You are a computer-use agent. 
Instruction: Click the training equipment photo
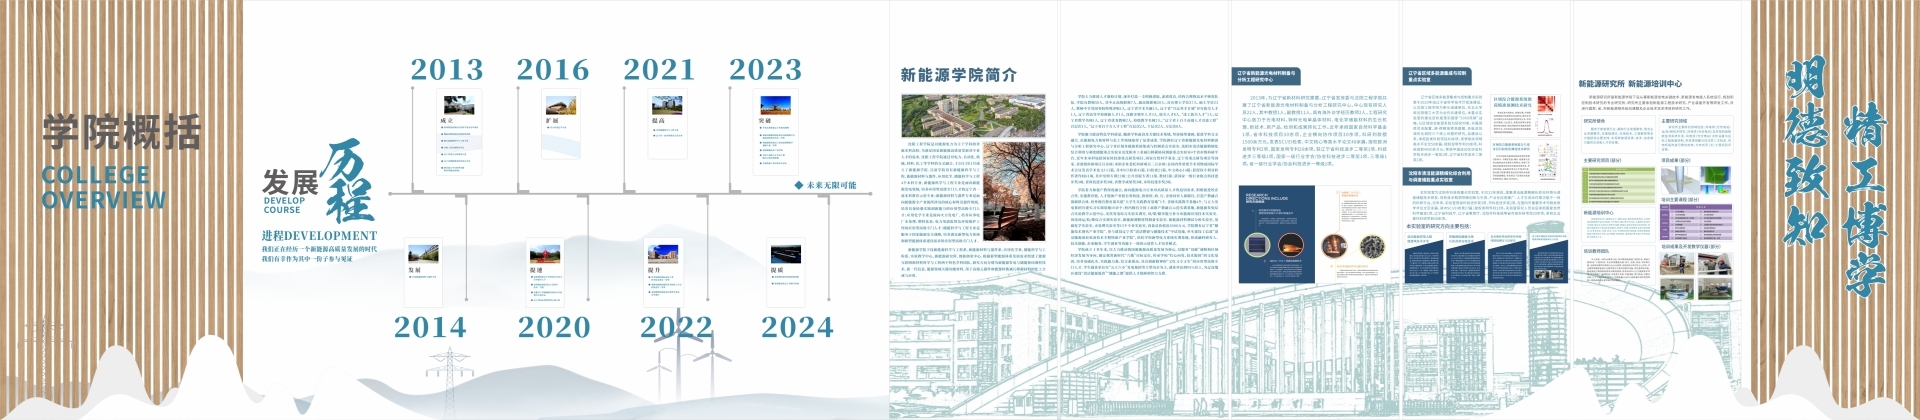[x=1697, y=276]
